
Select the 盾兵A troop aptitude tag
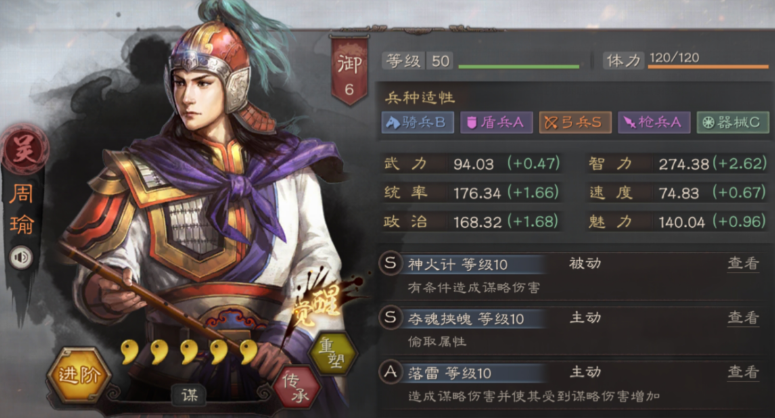(496, 122)
